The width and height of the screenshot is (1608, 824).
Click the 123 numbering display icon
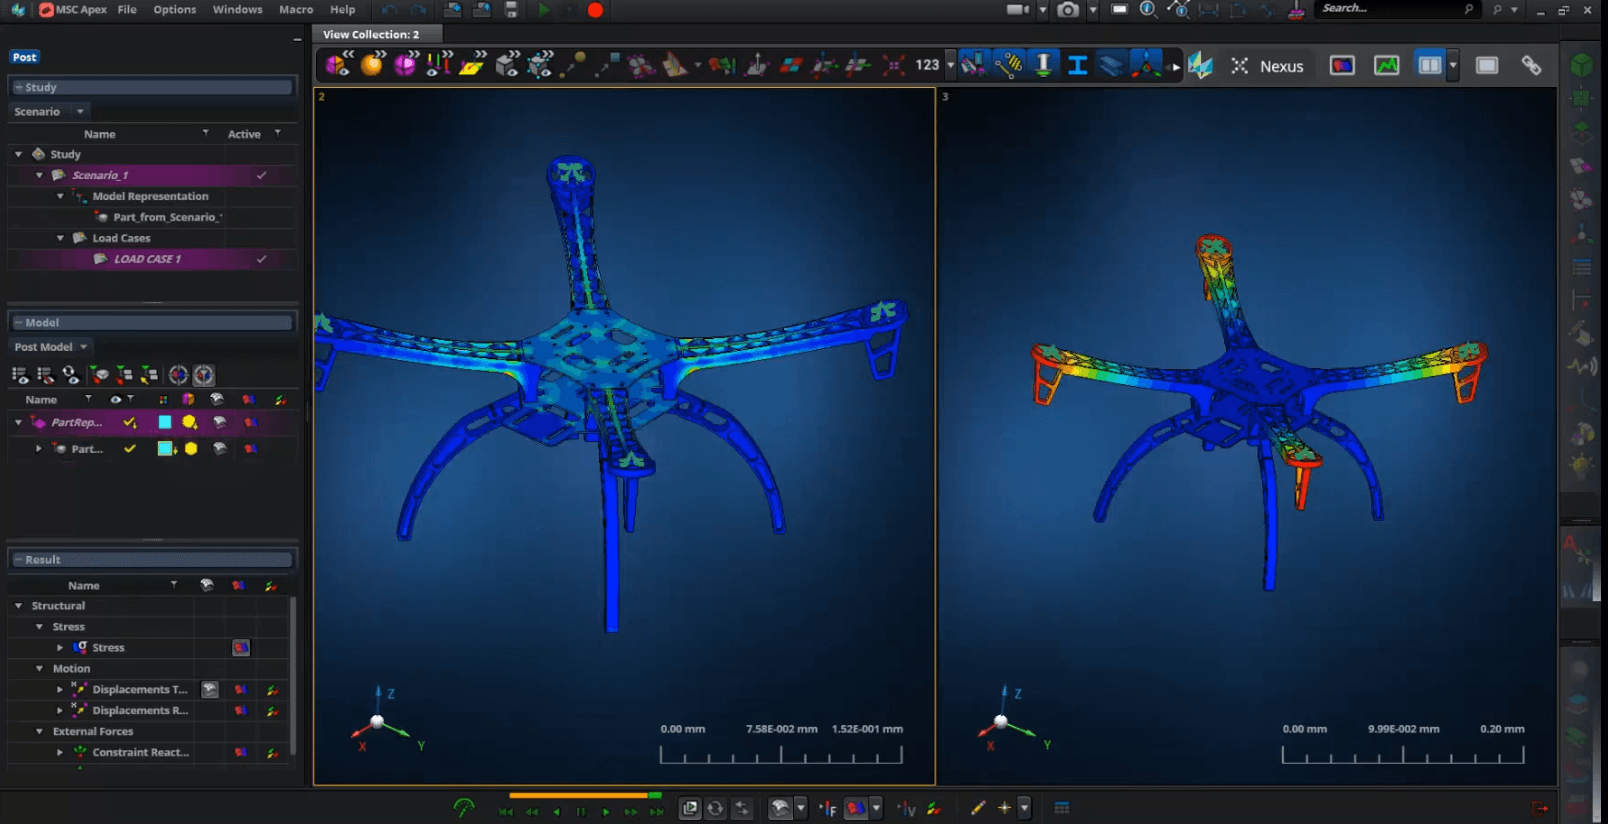click(x=927, y=65)
